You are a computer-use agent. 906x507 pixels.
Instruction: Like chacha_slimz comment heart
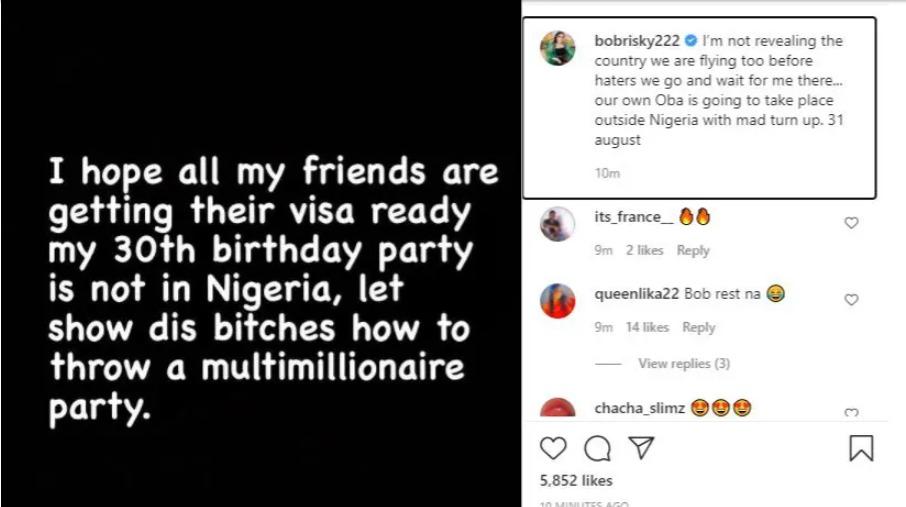click(x=851, y=412)
